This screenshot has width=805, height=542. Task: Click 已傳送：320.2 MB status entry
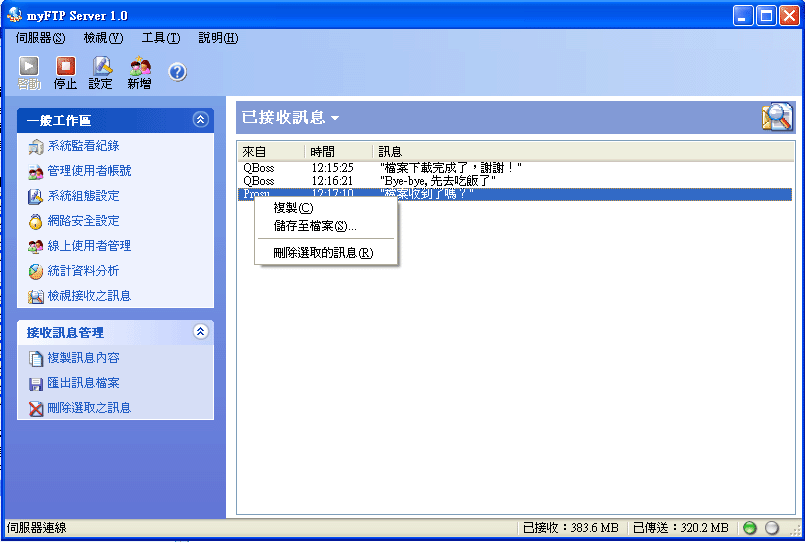pyautogui.click(x=681, y=528)
